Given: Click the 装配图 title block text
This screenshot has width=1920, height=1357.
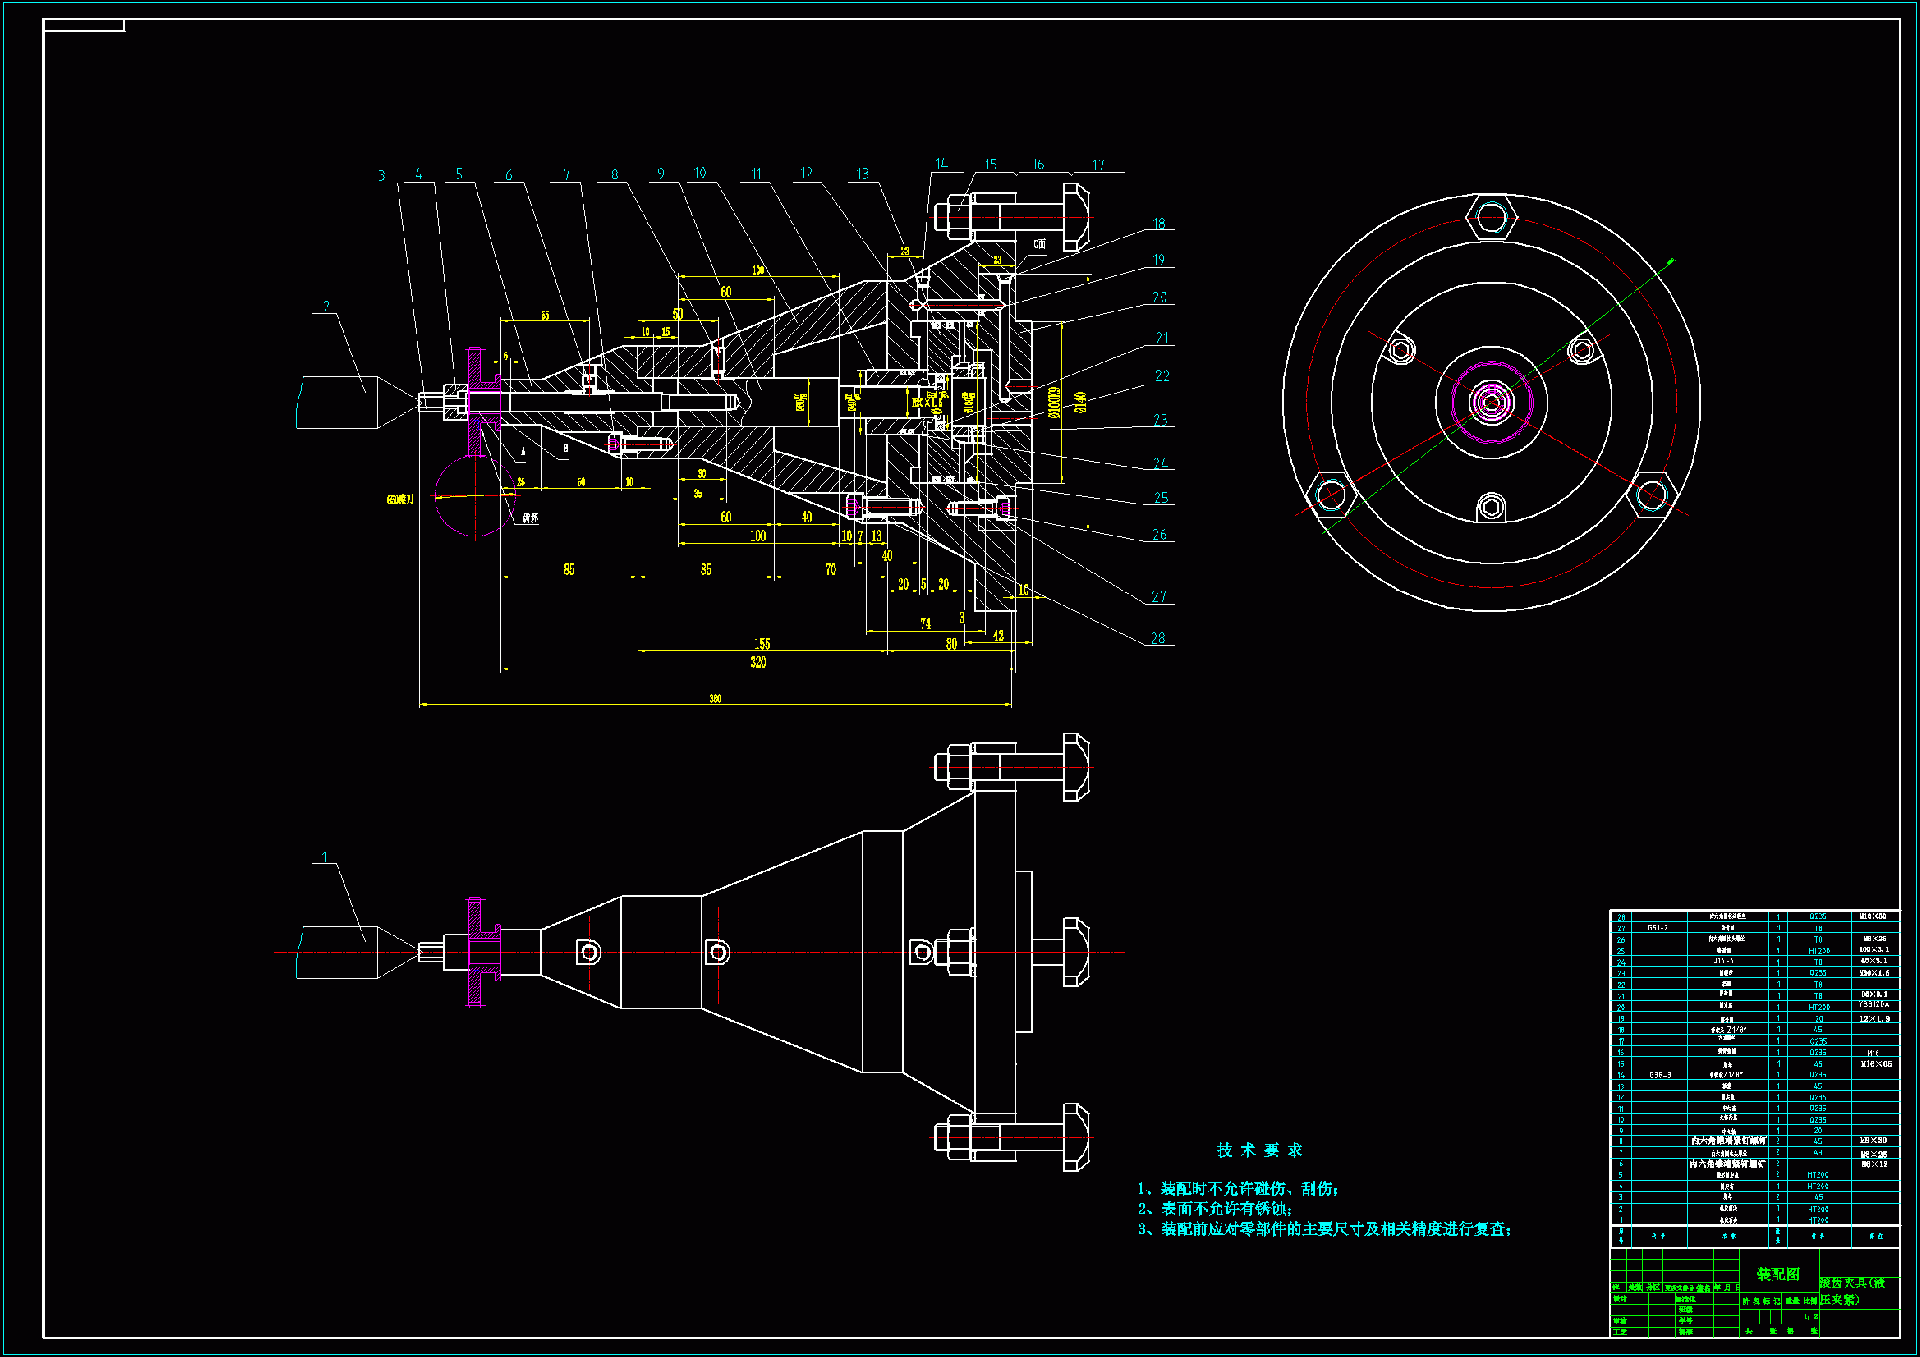Looking at the screenshot, I should coord(1778,1274).
